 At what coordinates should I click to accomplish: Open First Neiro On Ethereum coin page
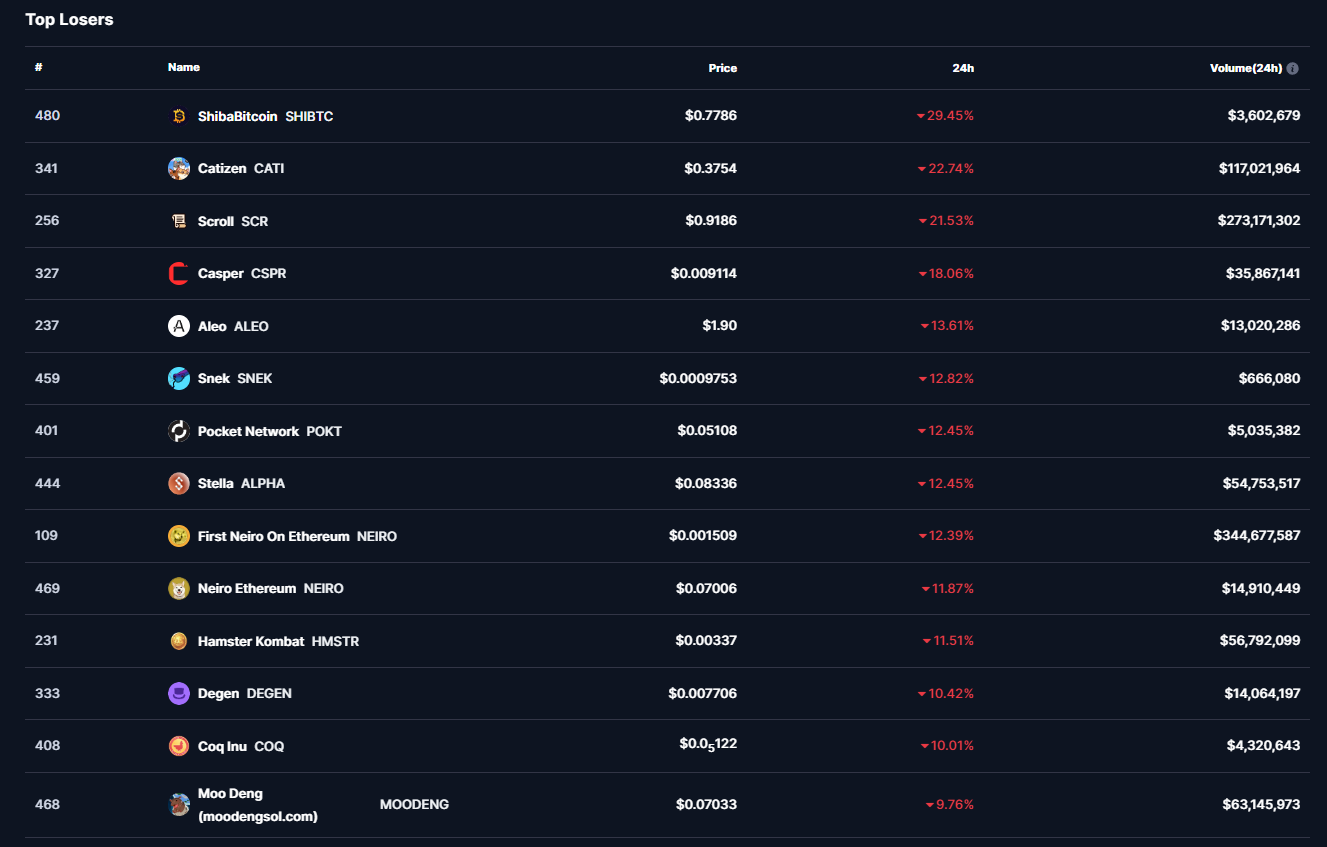[x=273, y=536]
